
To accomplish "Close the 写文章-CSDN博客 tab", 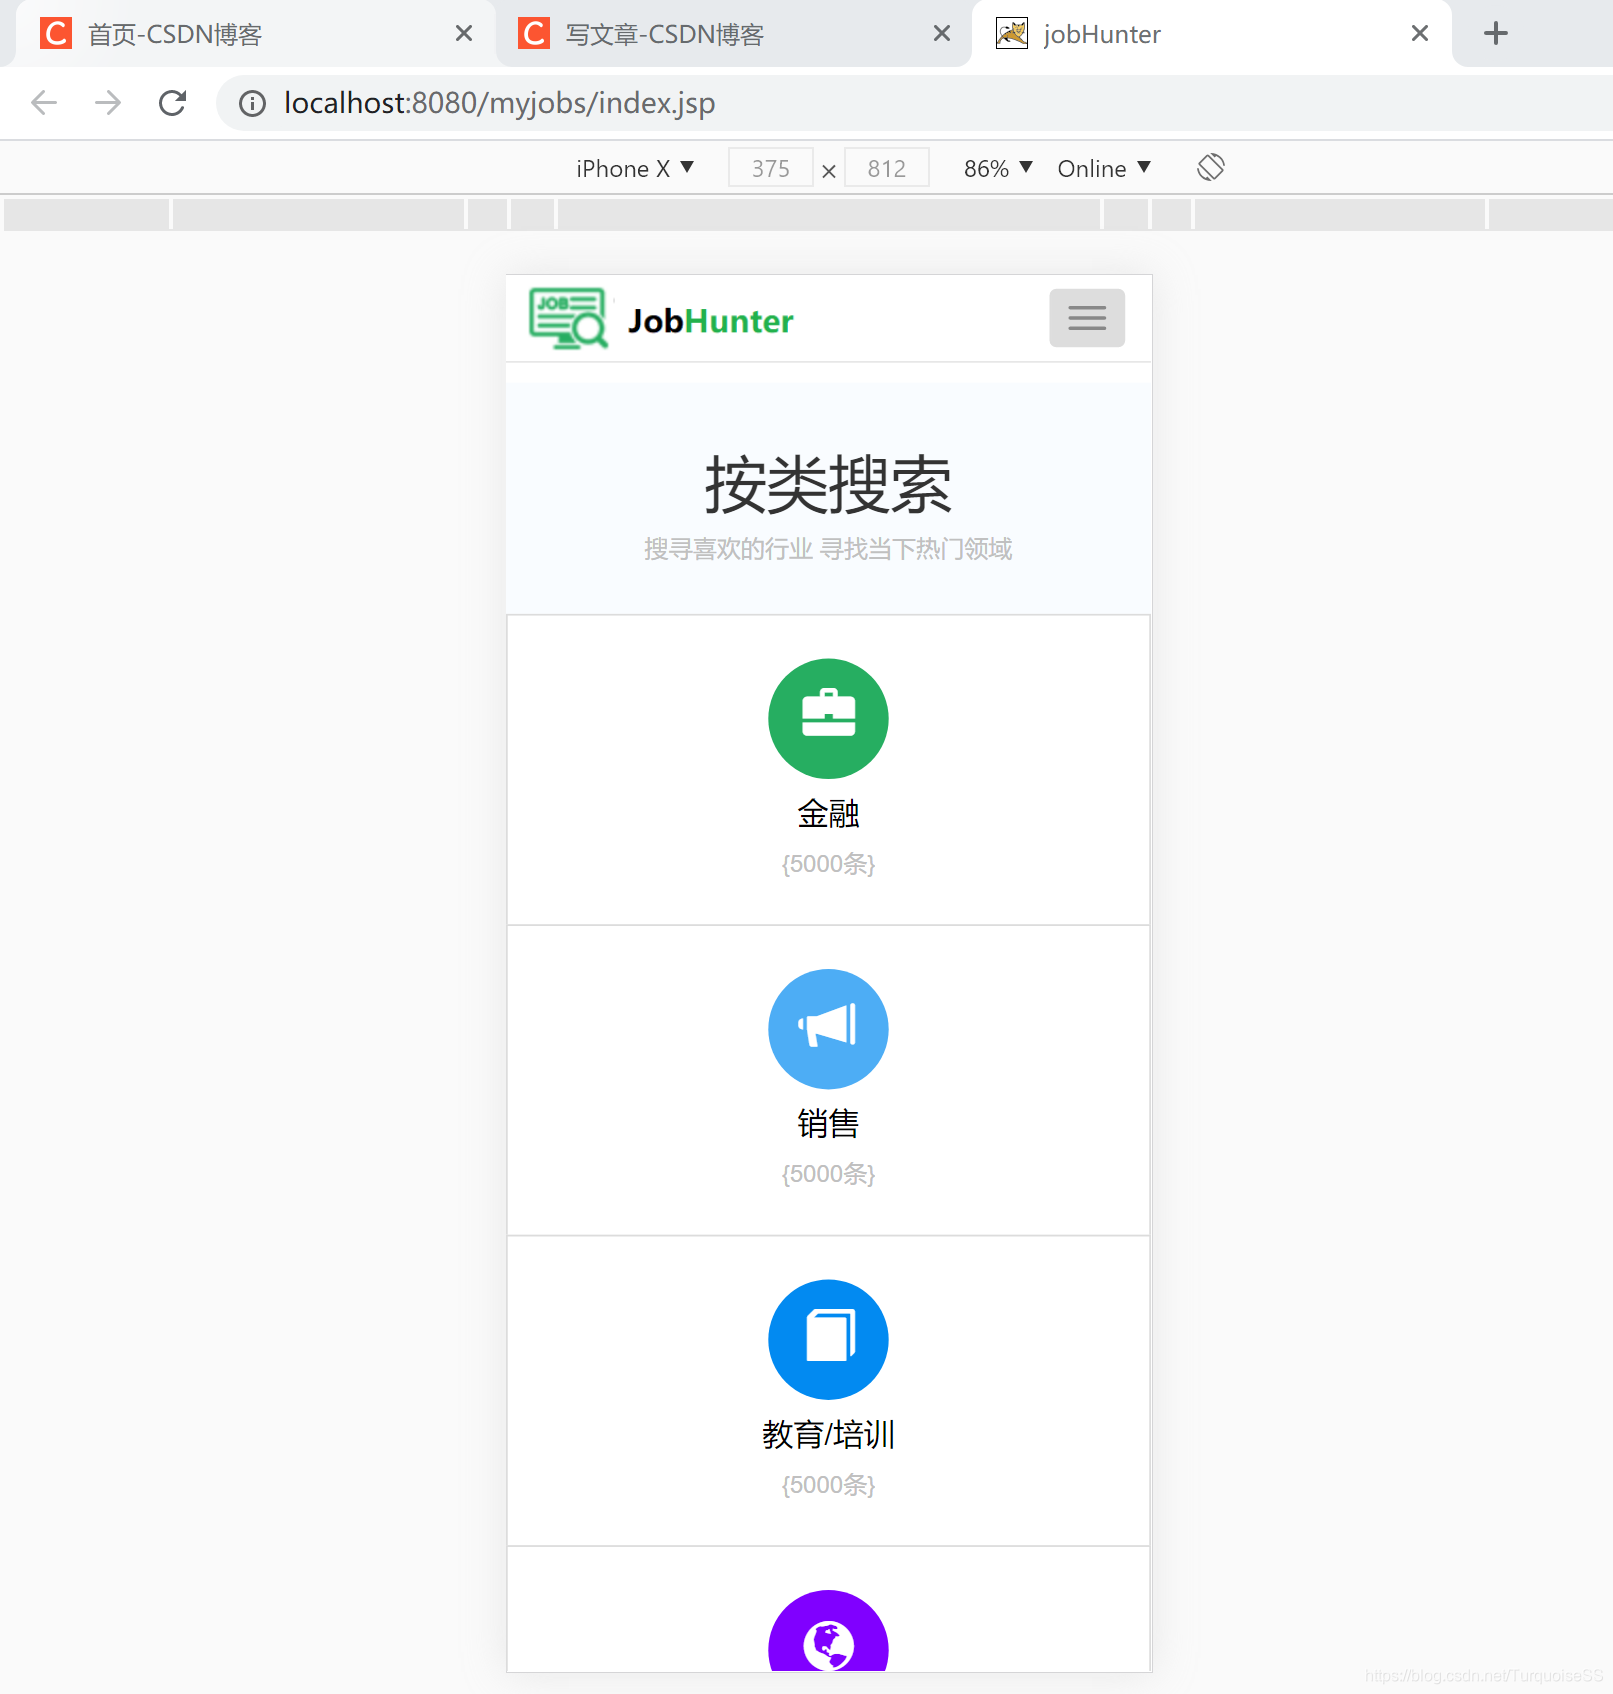I will 941,34.
